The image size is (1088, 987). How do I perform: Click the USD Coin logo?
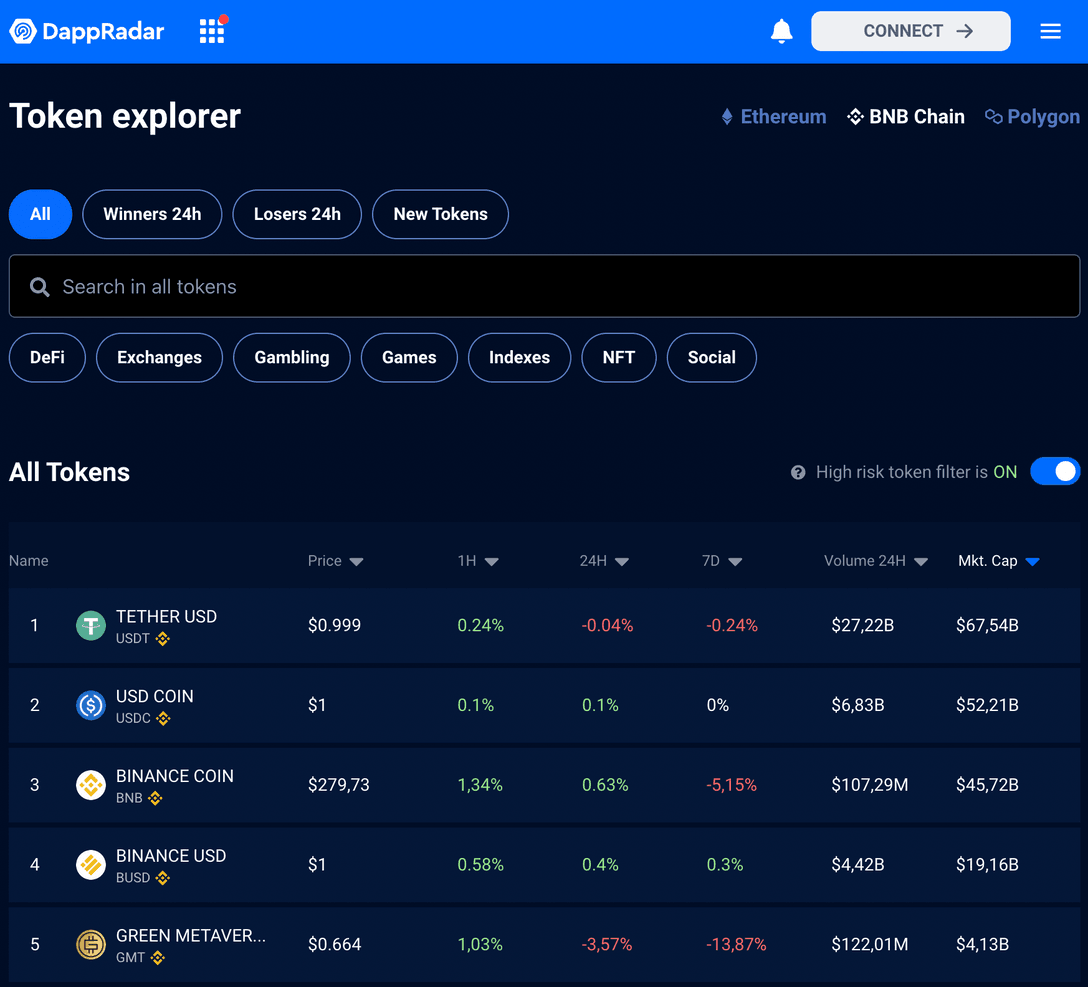[90, 705]
